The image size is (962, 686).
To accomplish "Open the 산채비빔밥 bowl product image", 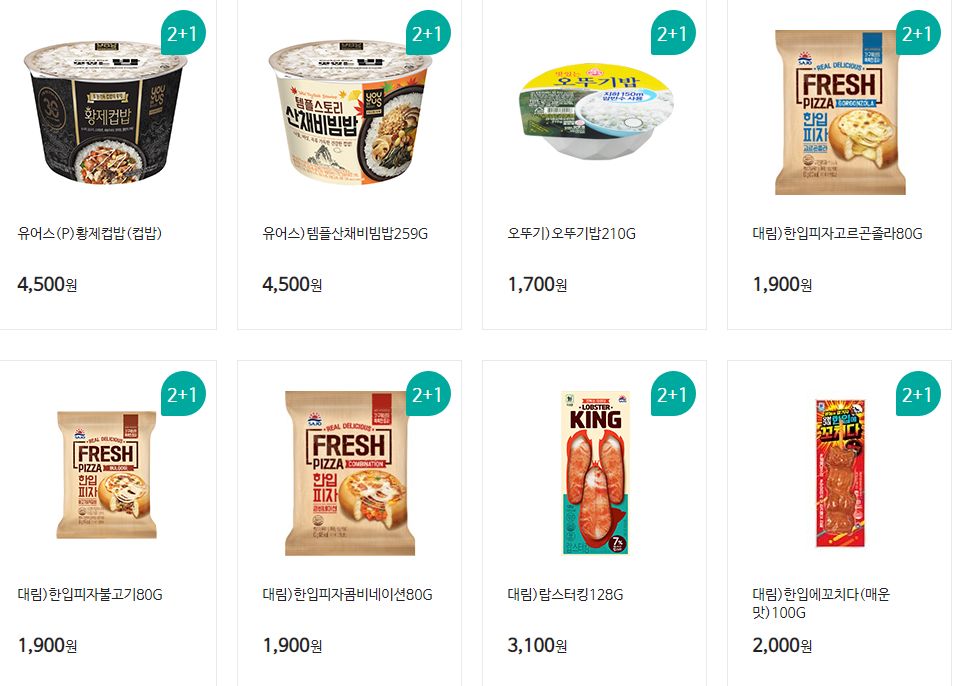I will [x=350, y=112].
